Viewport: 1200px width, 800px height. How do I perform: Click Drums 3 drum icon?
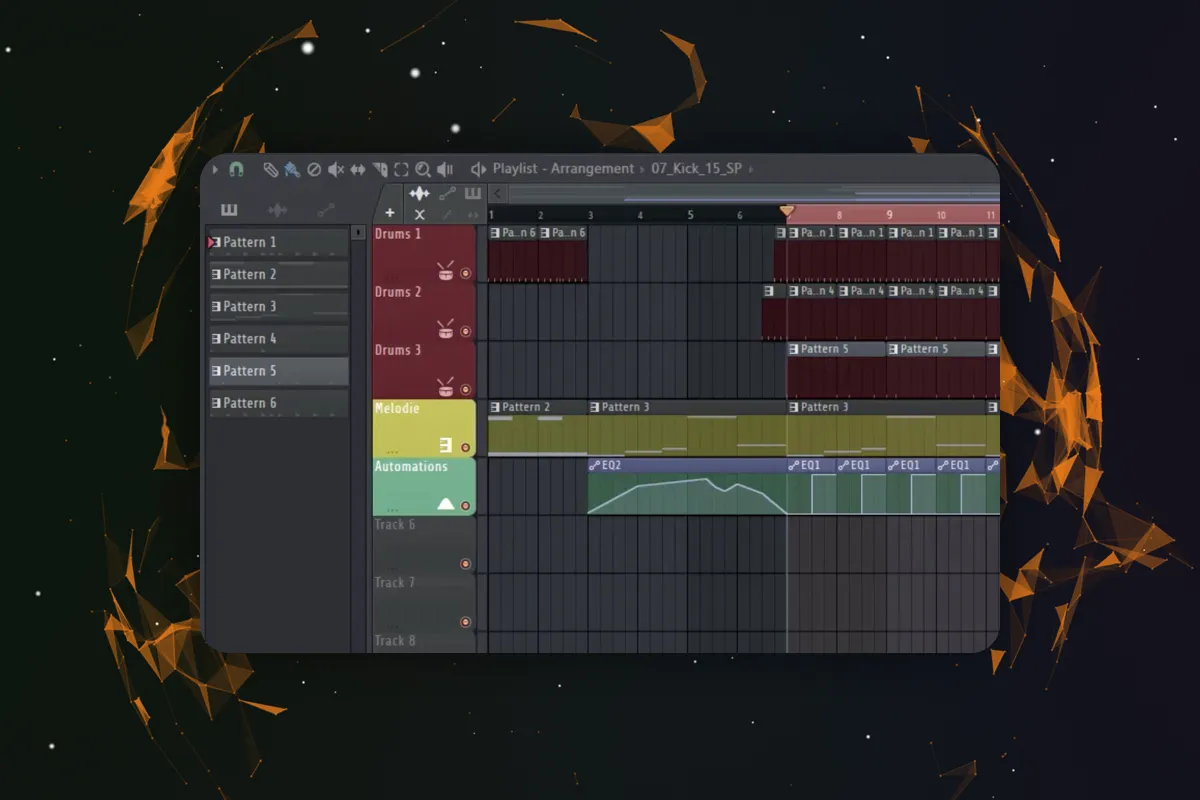click(446, 387)
